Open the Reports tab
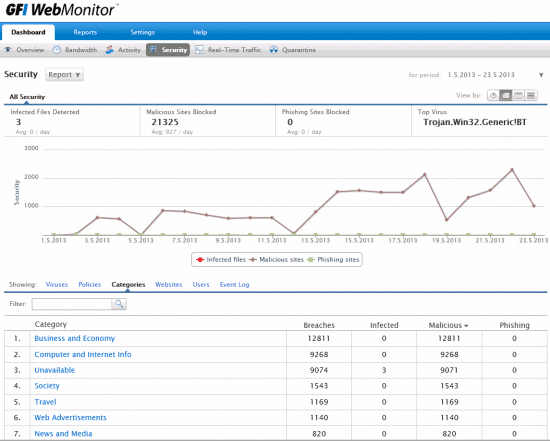 (85, 32)
